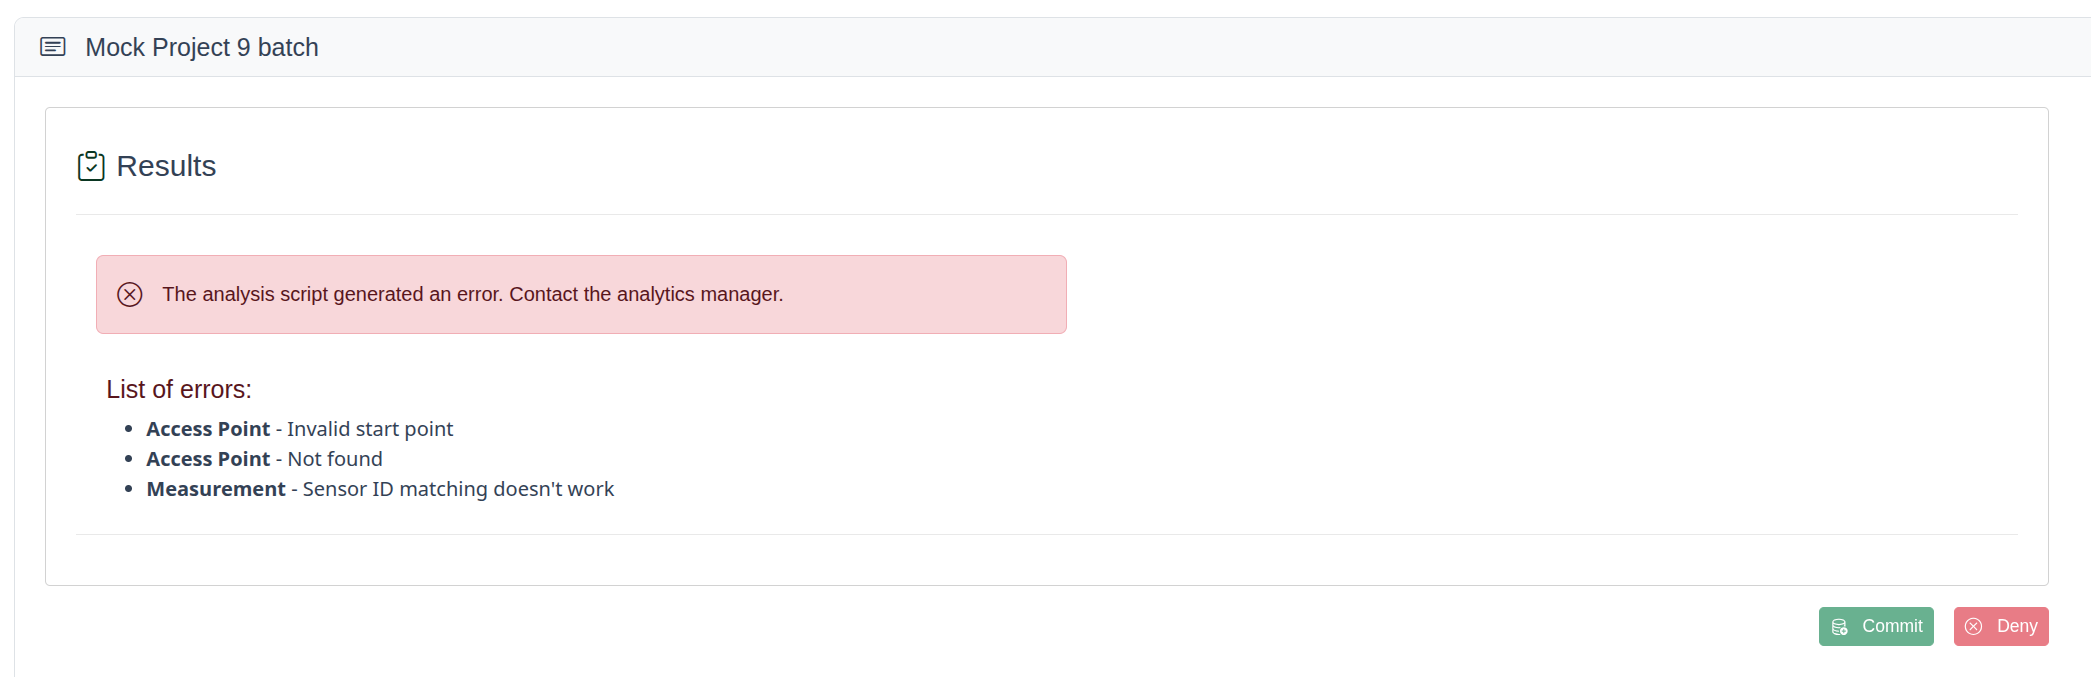
Task: Click the error circle-x icon in alert
Action: point(130,294)
